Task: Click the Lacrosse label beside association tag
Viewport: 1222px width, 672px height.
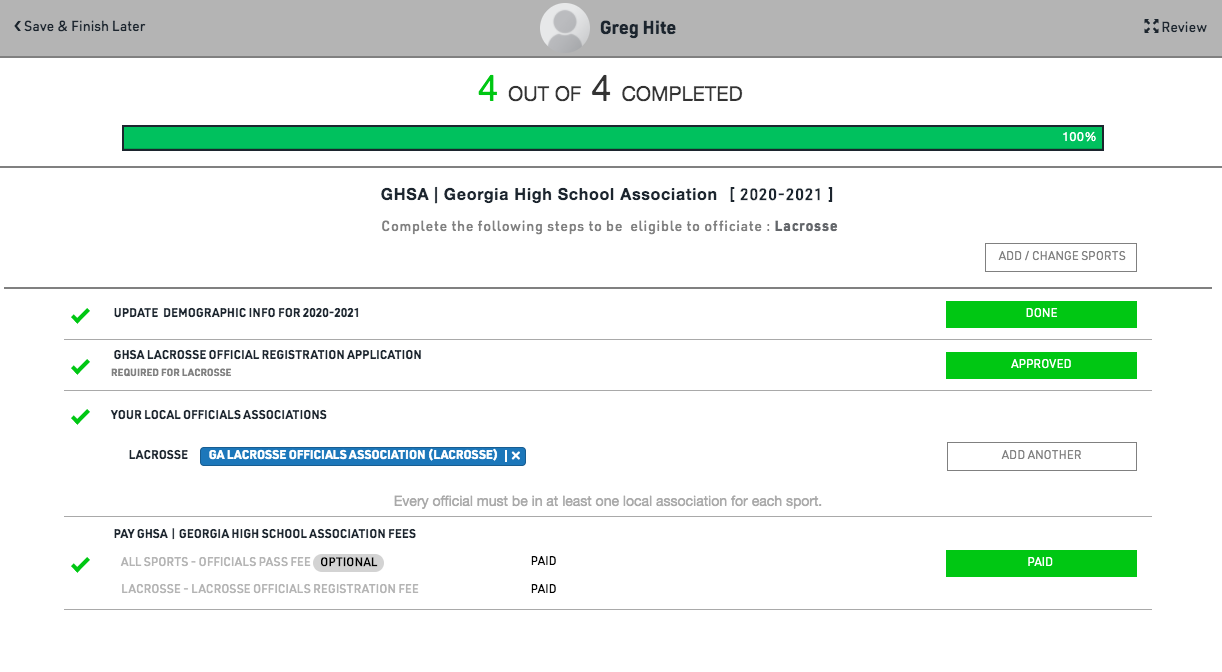Action: click(x=158, y=455)
